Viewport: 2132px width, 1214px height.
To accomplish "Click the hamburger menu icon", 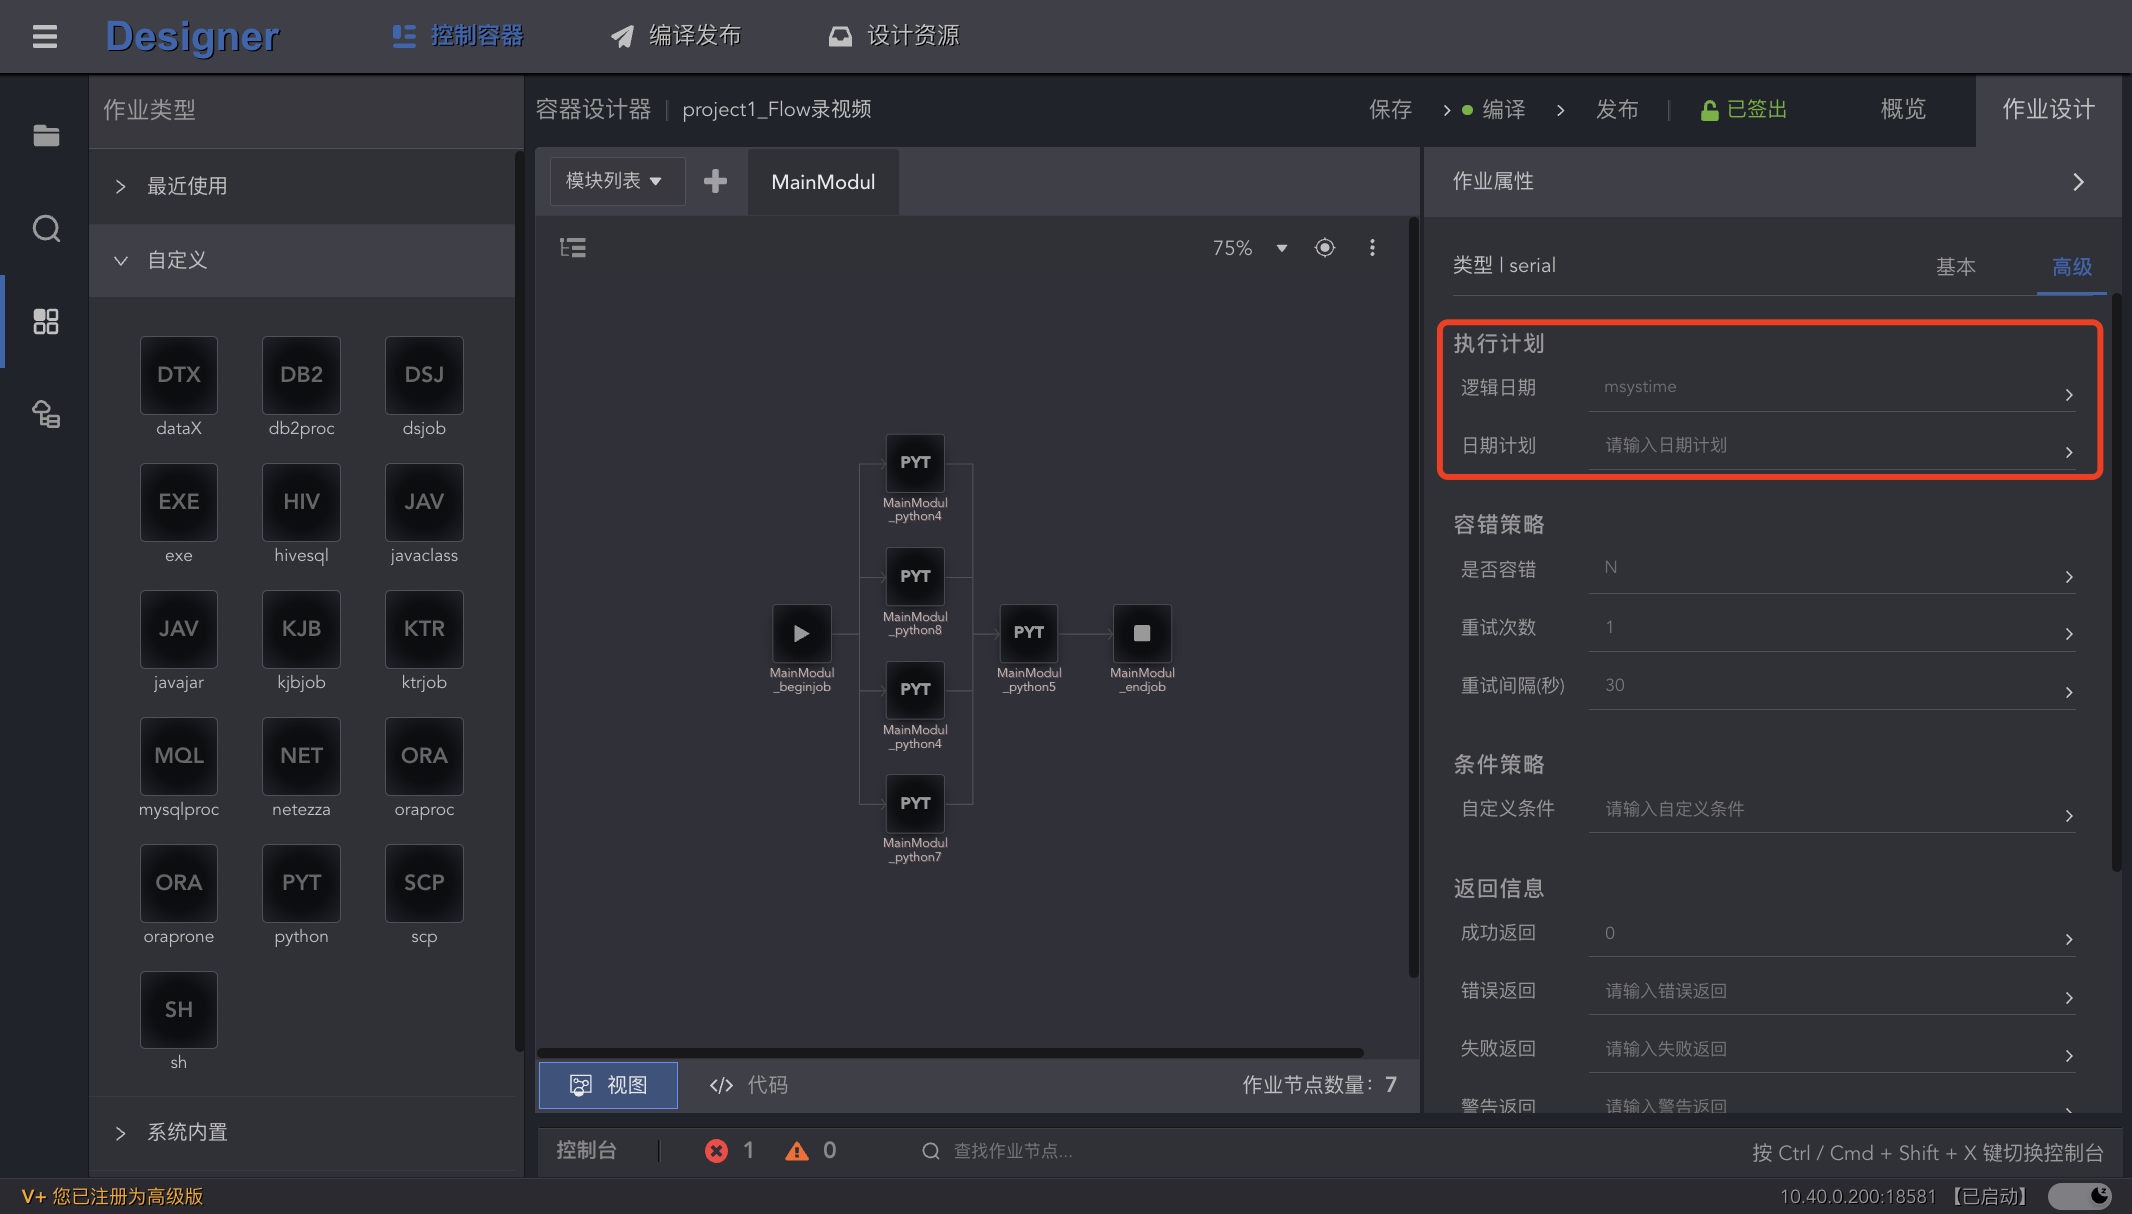I will (44, 37).
